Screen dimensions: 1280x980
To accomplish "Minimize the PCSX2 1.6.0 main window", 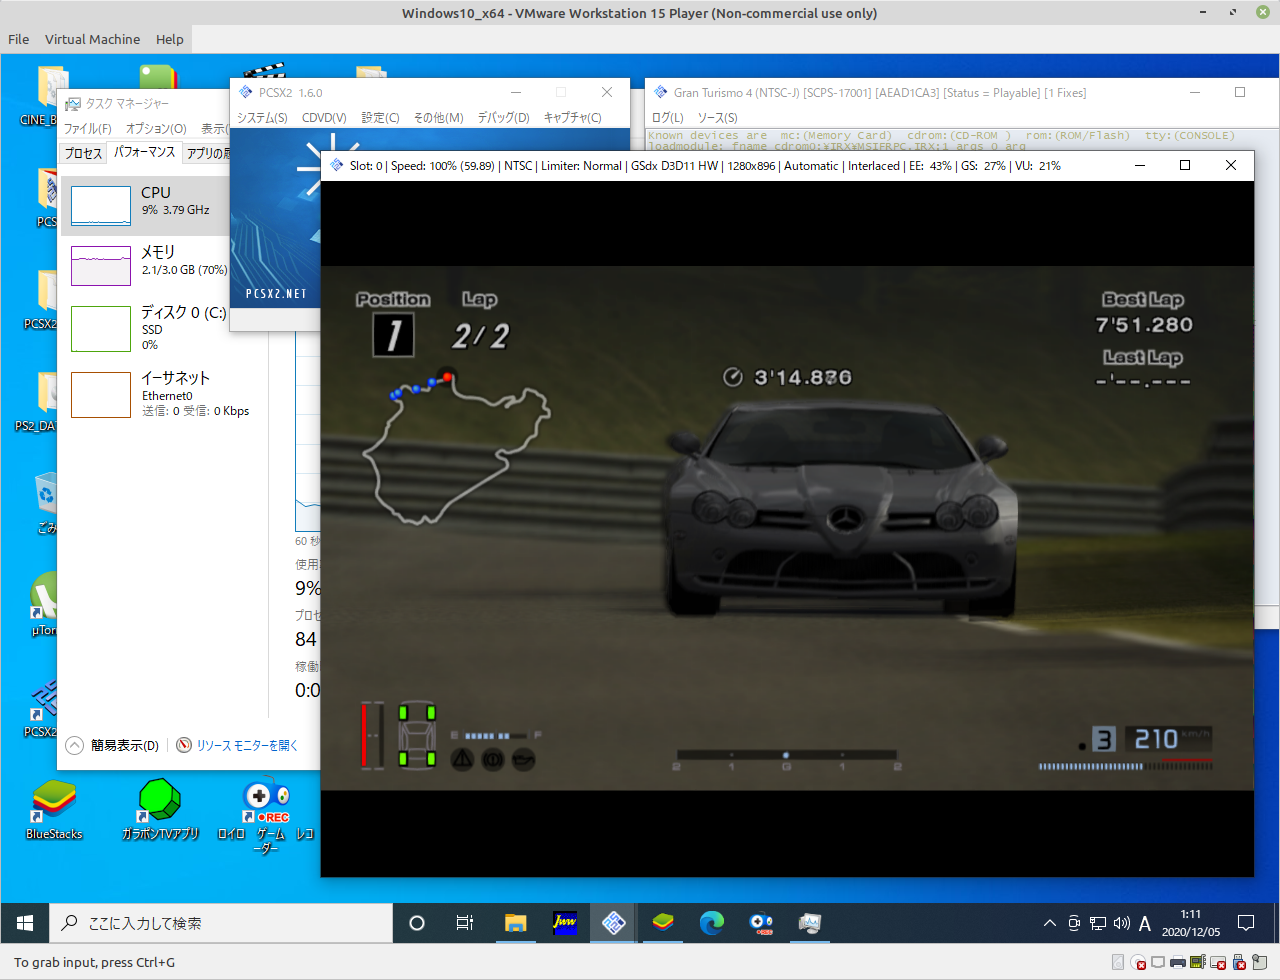I will pos(516,92).
